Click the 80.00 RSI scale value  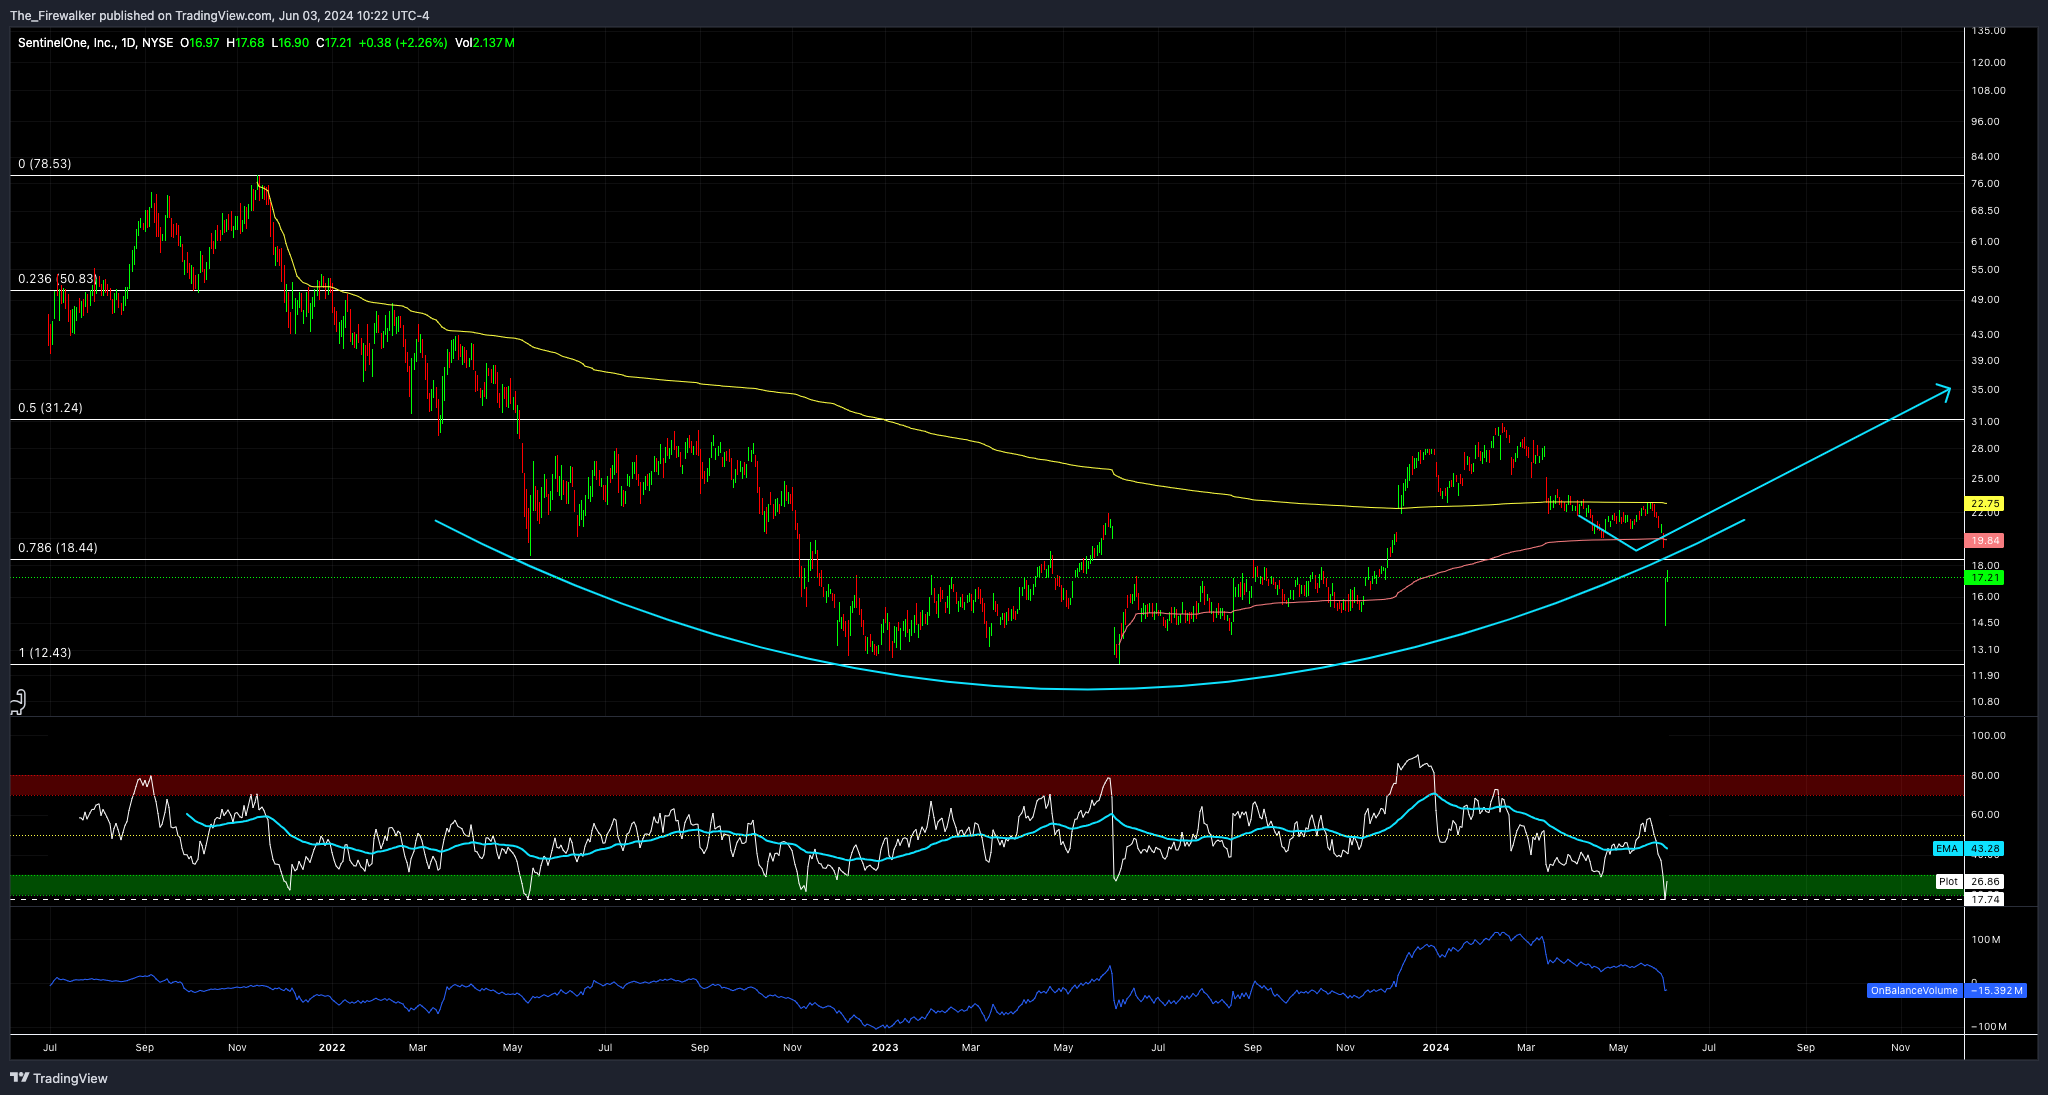point(1986,776)
